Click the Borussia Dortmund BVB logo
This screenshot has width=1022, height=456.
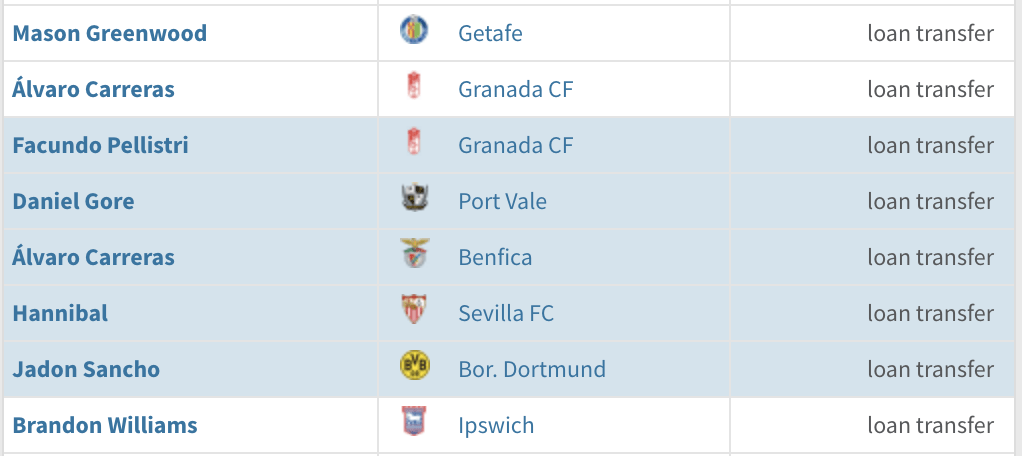click(414, 368)
